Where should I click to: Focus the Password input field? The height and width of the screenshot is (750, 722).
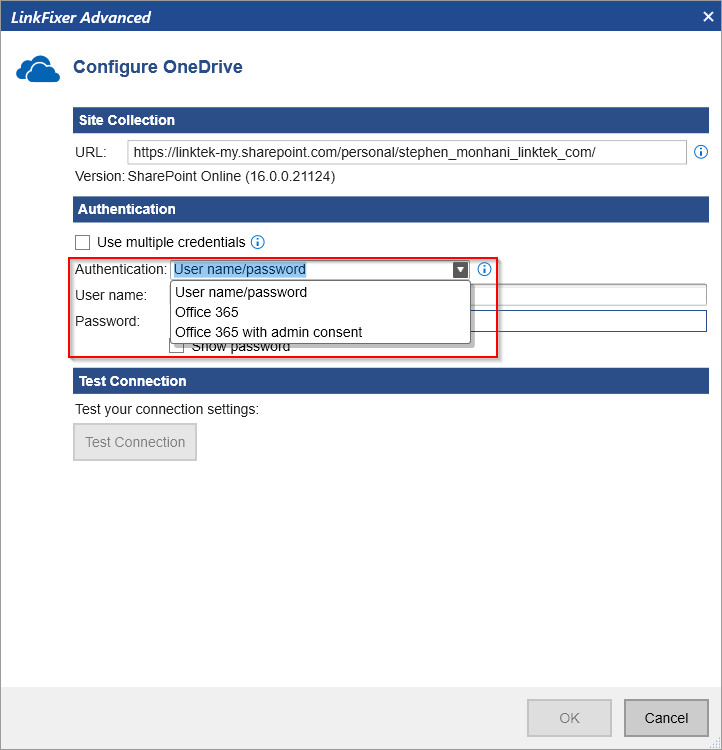pyautogui.click(x=588, y=321)
